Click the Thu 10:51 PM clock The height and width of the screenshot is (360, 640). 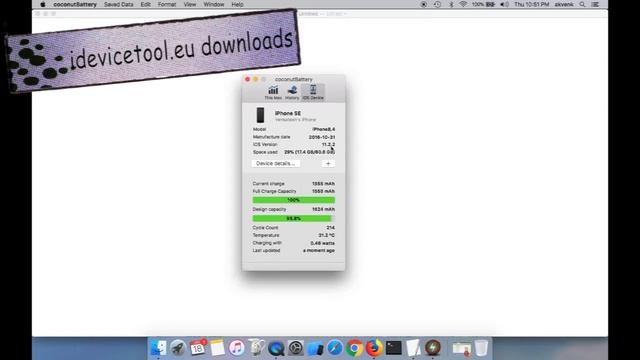(531, 4)
